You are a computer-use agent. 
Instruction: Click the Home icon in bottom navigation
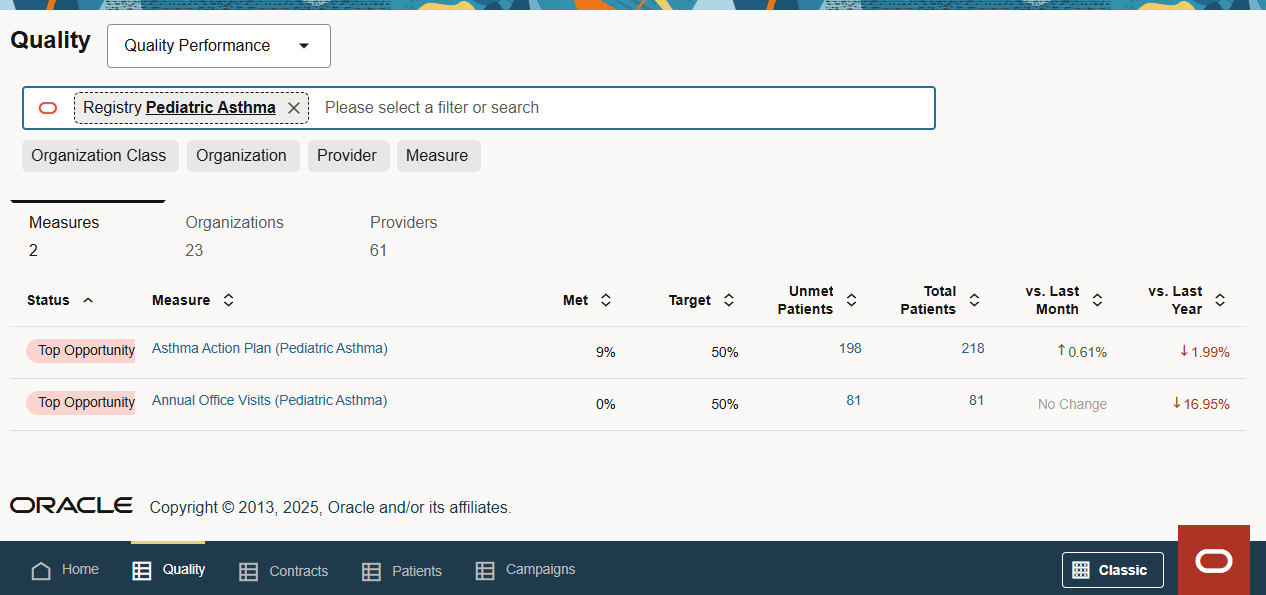(x=40, y=569)
